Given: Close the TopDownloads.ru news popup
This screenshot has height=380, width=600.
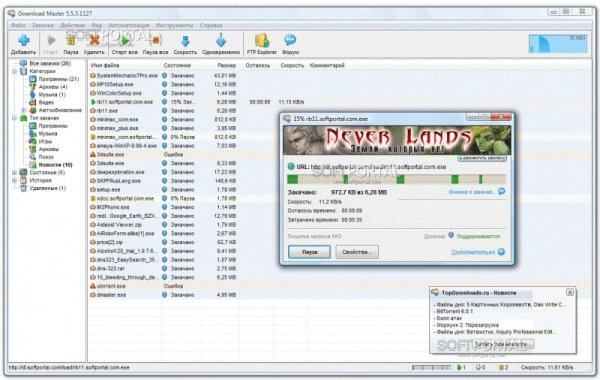Looking at the screenshot, I should point(570,292).
